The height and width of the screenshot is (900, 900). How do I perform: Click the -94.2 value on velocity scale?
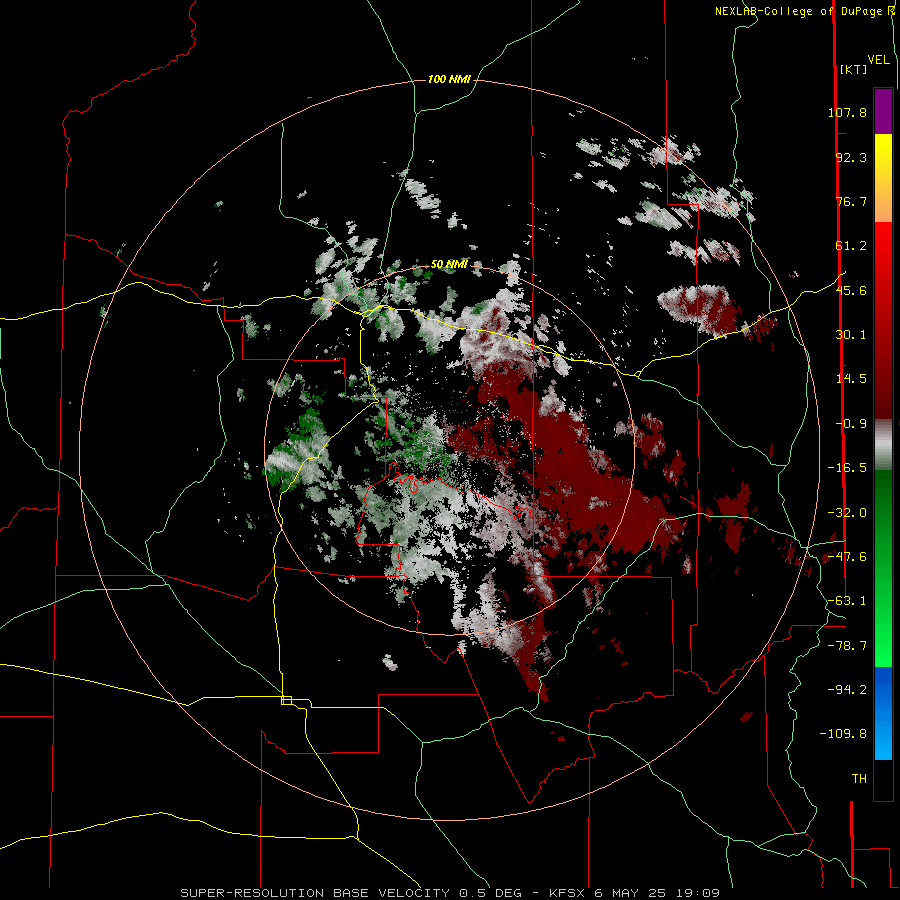pos(847,689)
